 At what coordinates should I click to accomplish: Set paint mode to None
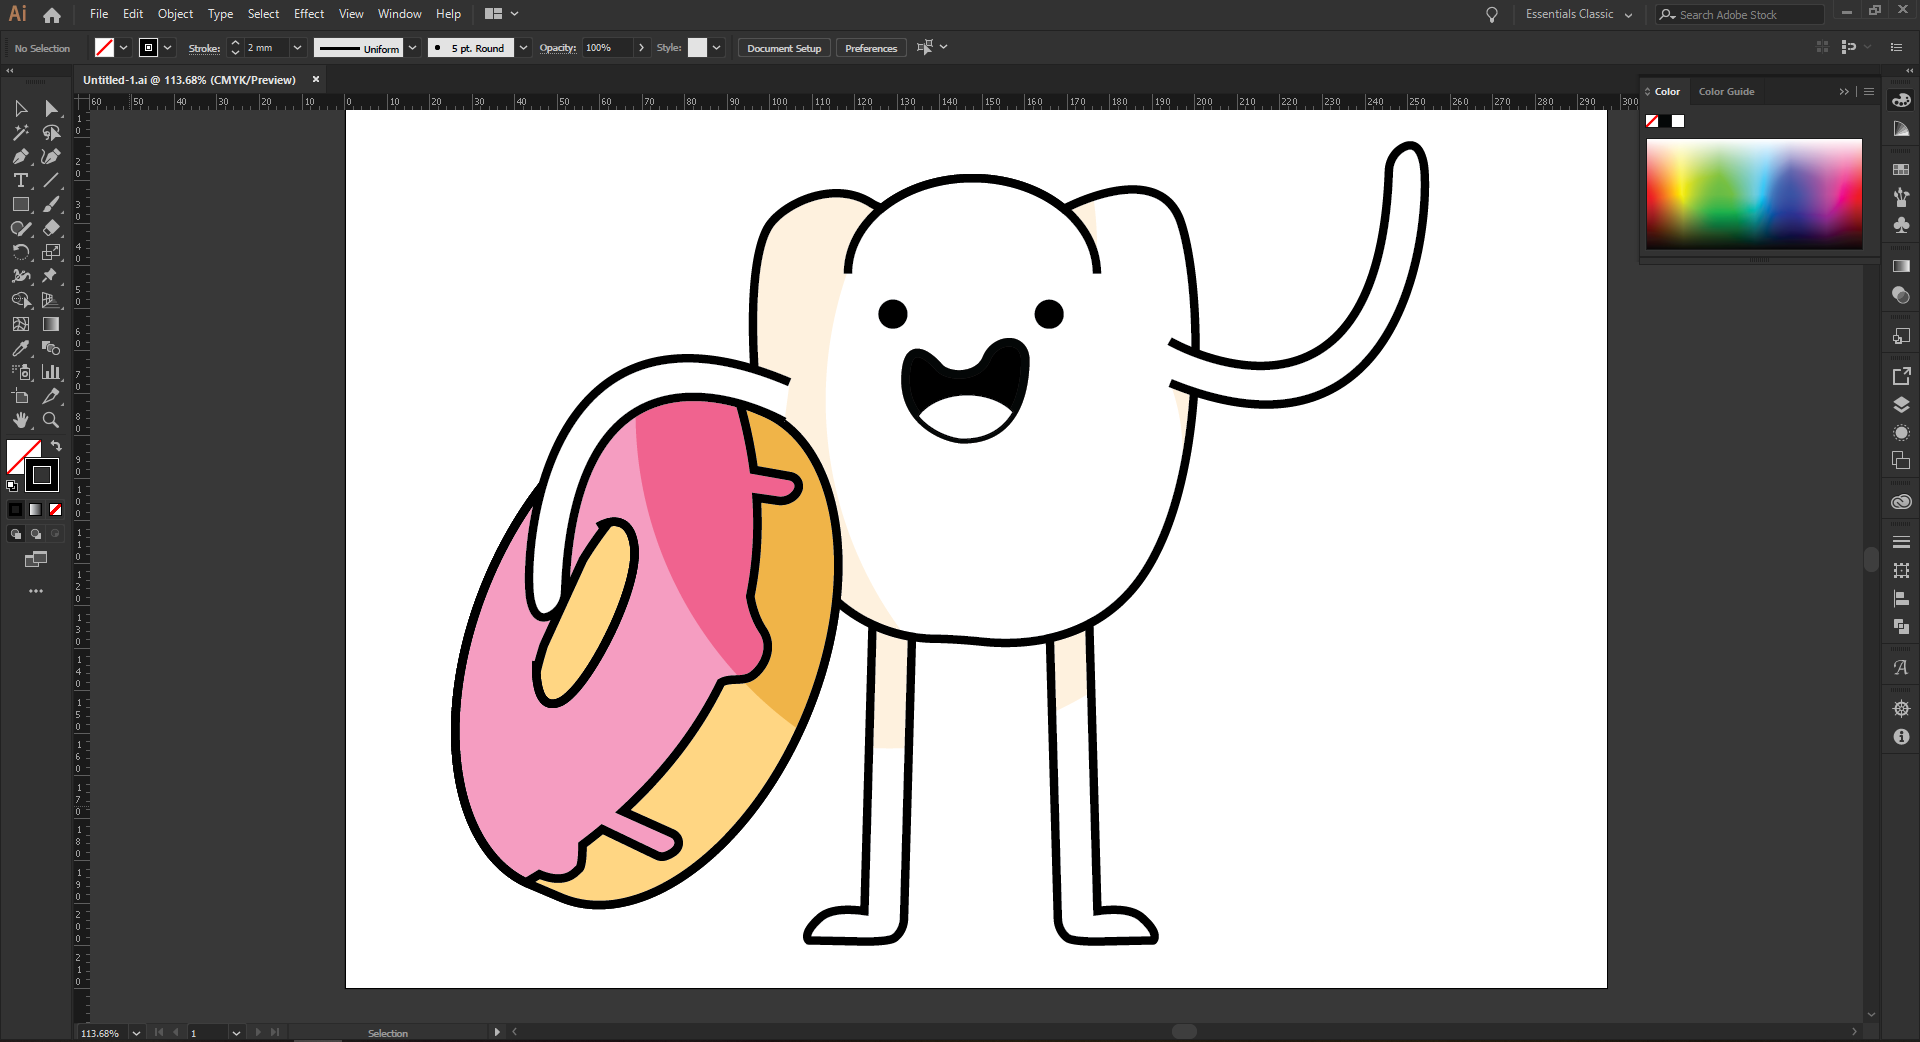tap(56, 510)
